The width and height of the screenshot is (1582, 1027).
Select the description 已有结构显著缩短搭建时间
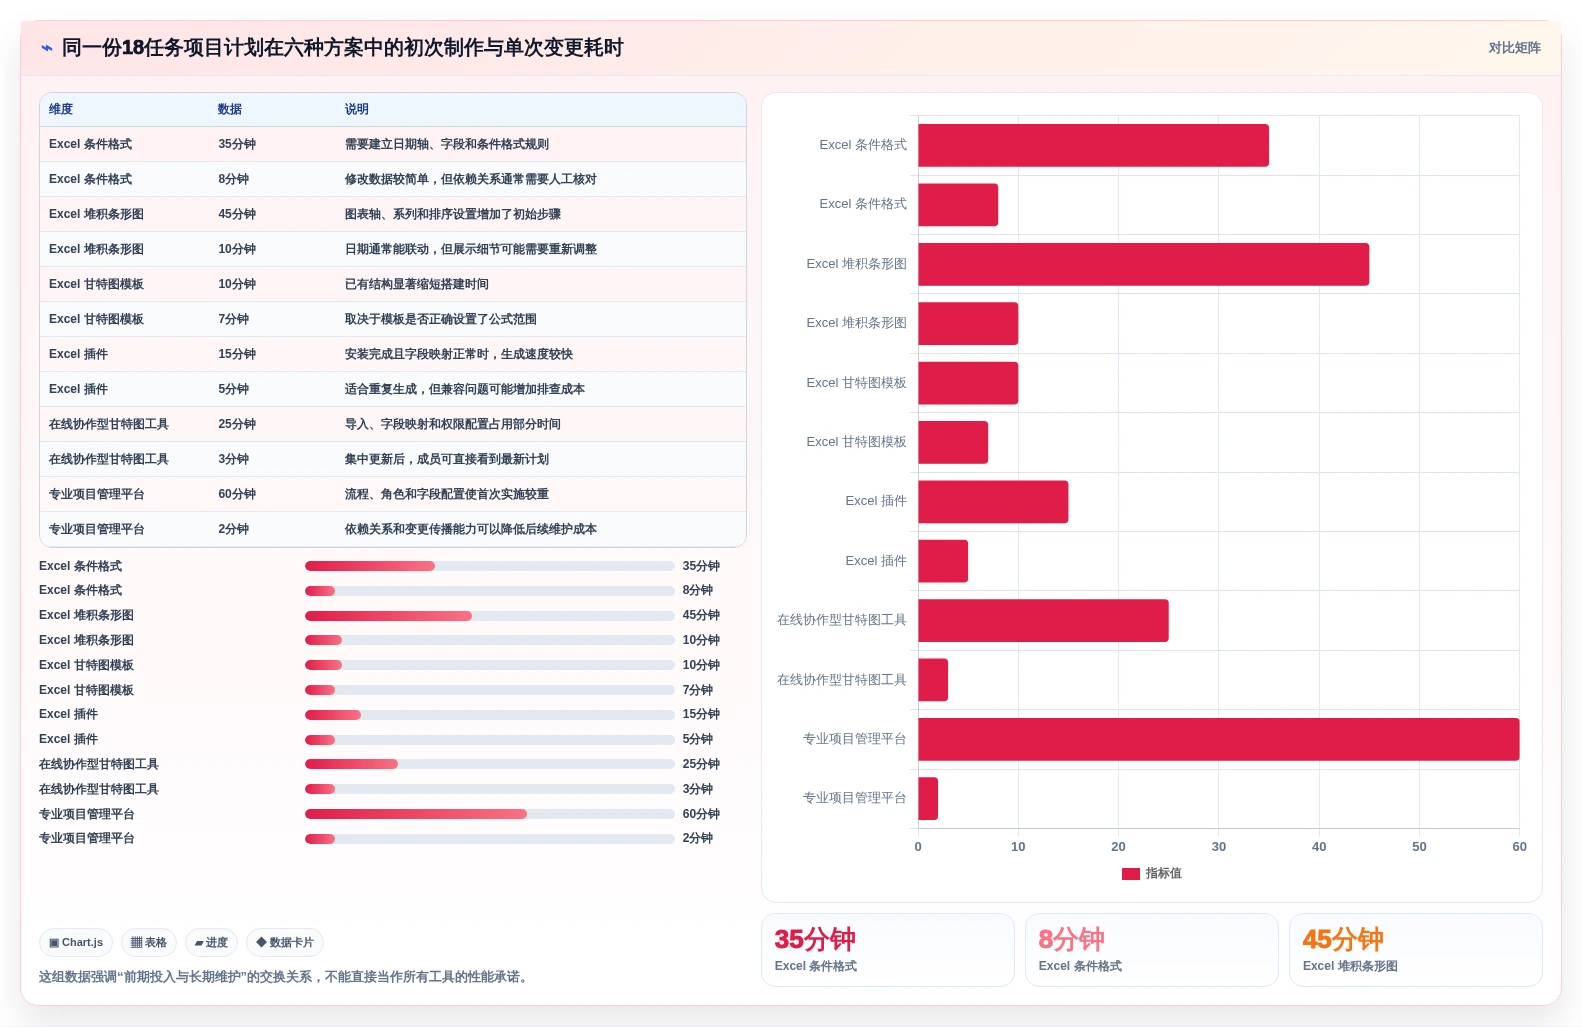[x=417, y=284]
